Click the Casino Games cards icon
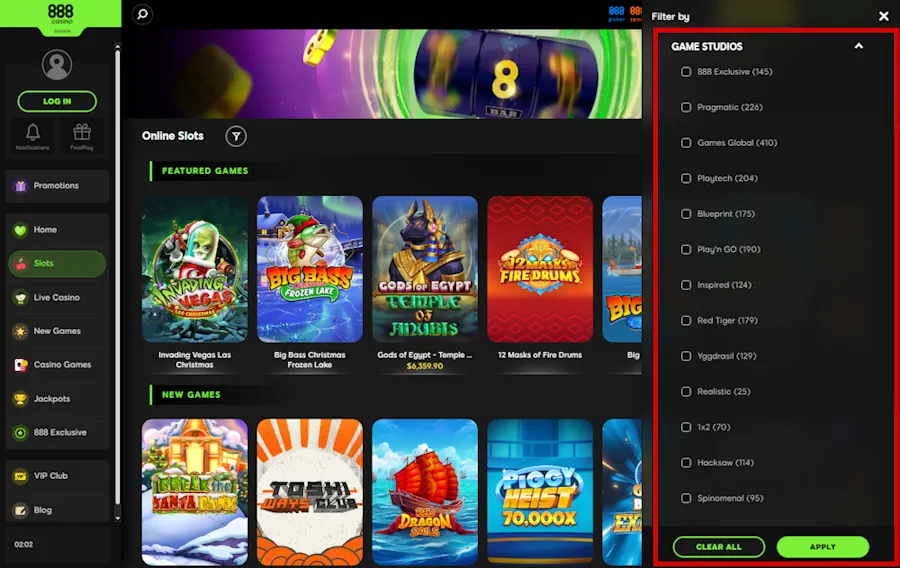900x568 pixels. click(21, 365)
